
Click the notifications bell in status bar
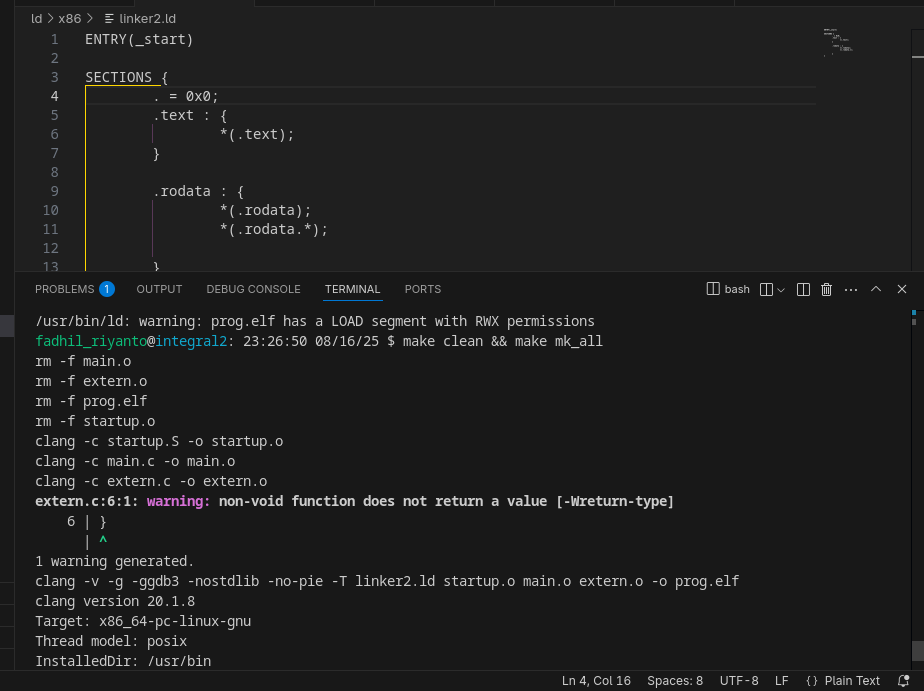903,681
